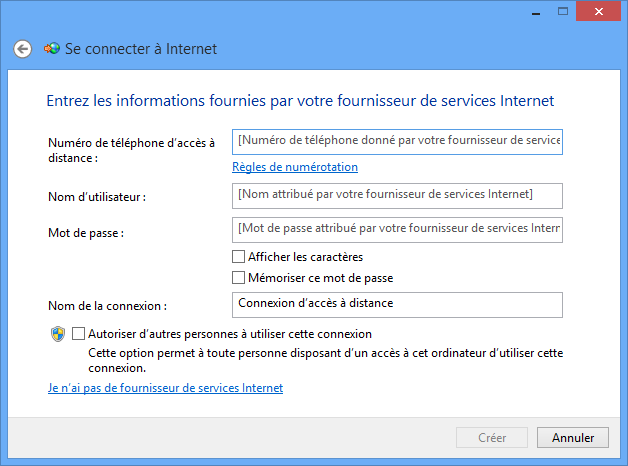Click the heading Entrez les informations fournies
The height and width of the screenshot is (466, 628).
coord(300,100)
